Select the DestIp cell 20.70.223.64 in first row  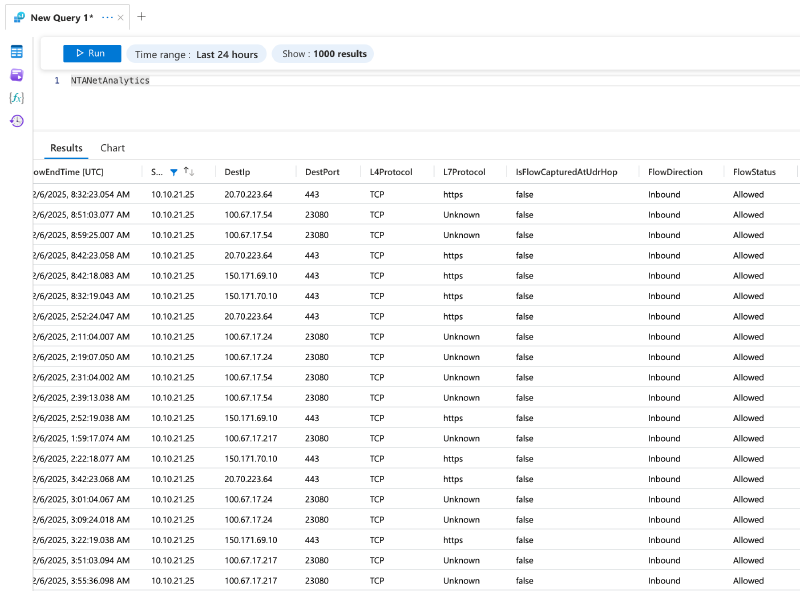coord(248,194)
